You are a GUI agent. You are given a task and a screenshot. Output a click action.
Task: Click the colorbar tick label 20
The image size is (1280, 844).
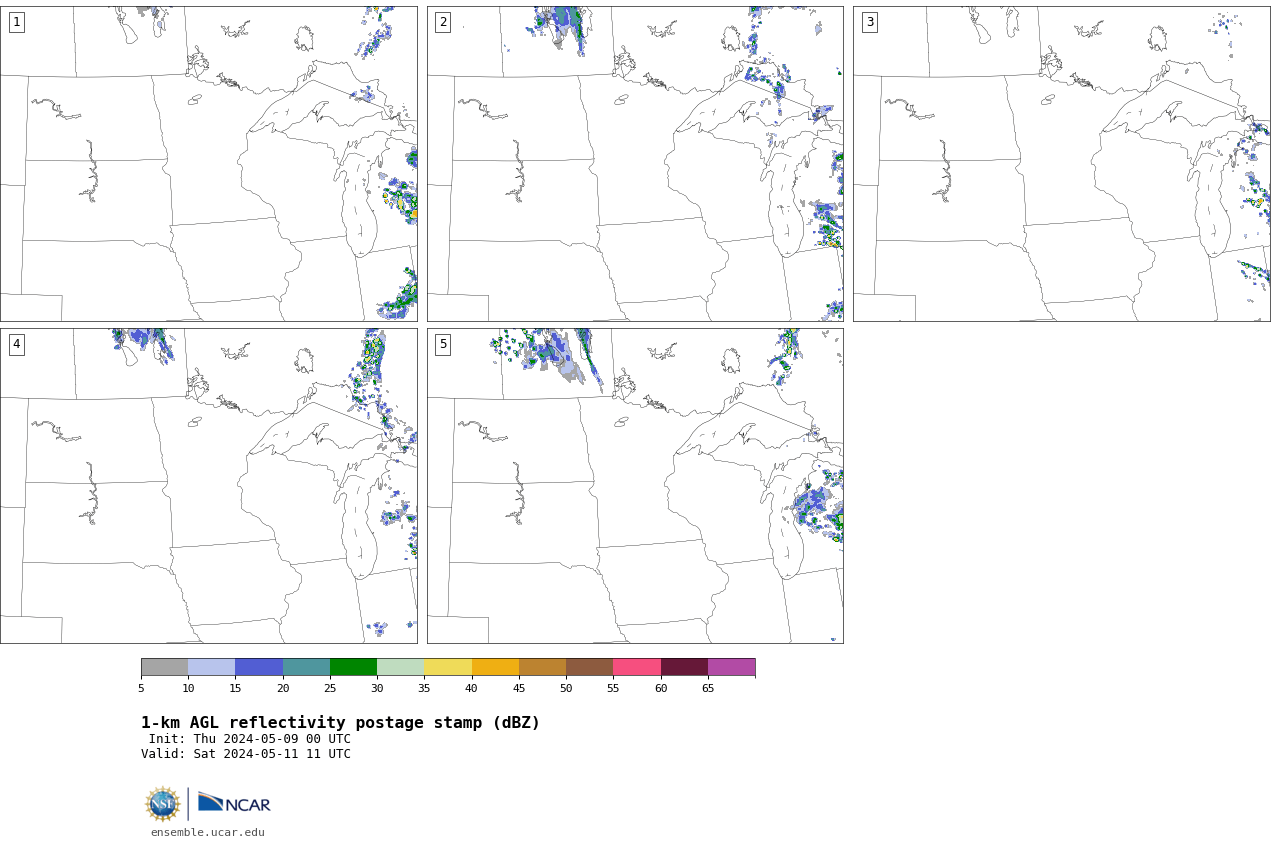coord(283,688)
